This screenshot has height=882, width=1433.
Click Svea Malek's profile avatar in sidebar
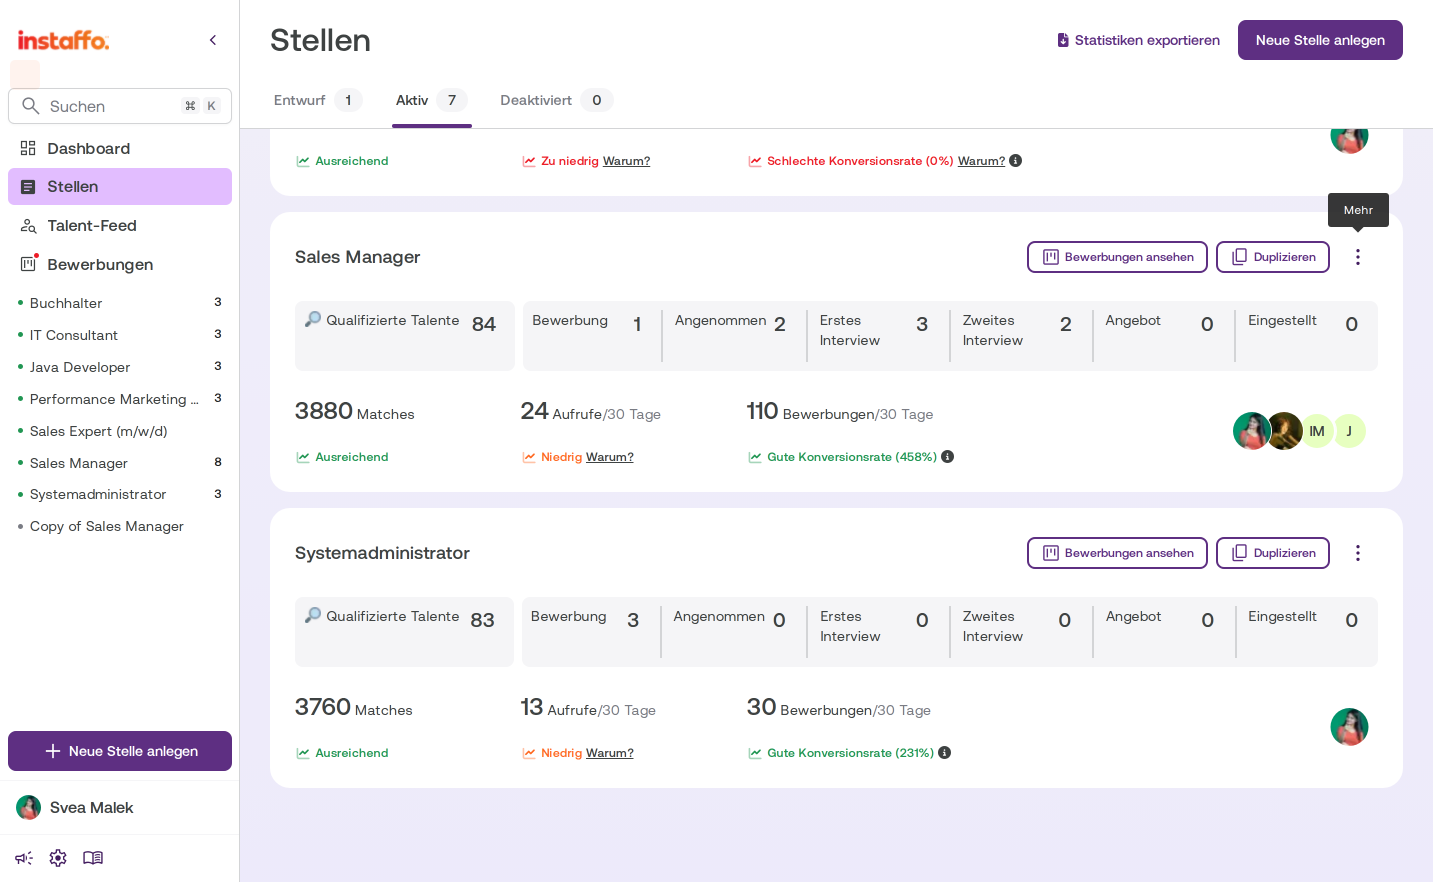pyautogui.click(x=29, y=808)
